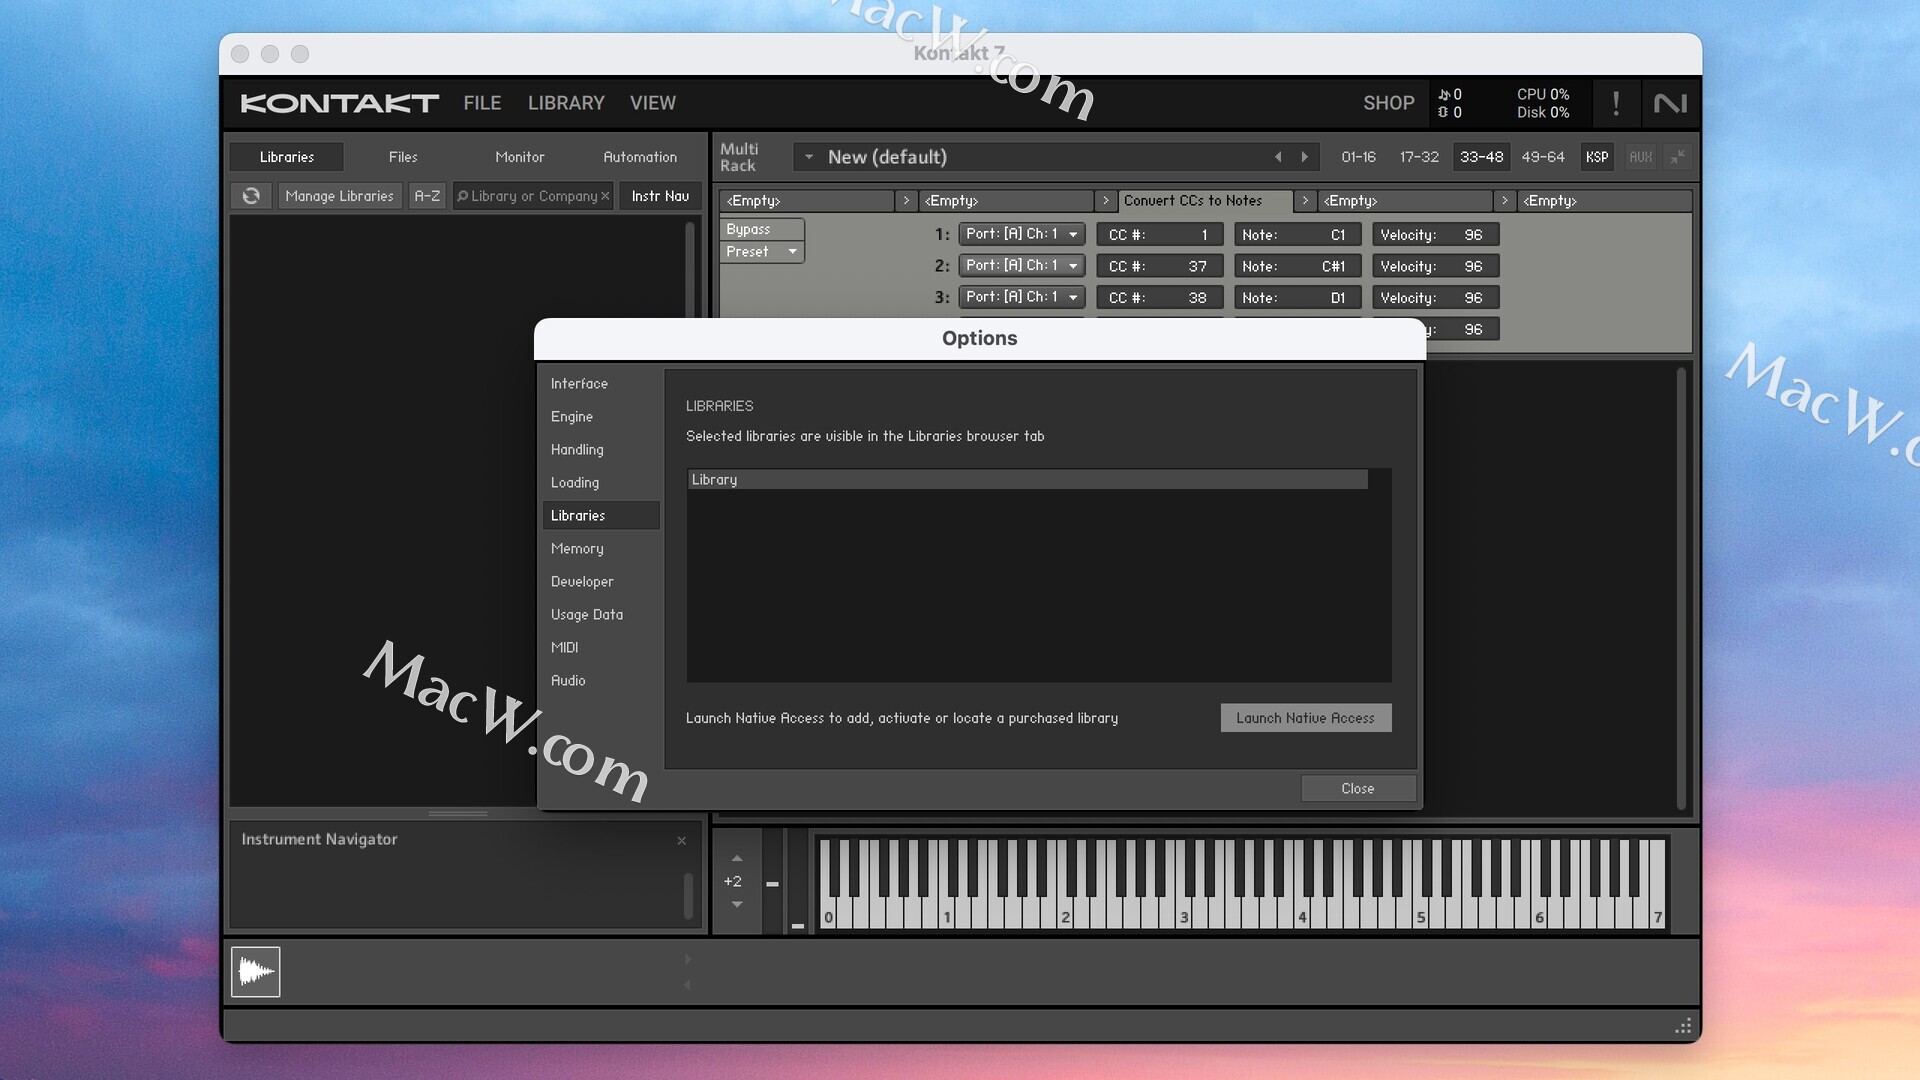The height and width of the screenshot is (1080, 1920).
Task: Shift keyboard octave up arrow
Action: [737, 858]
